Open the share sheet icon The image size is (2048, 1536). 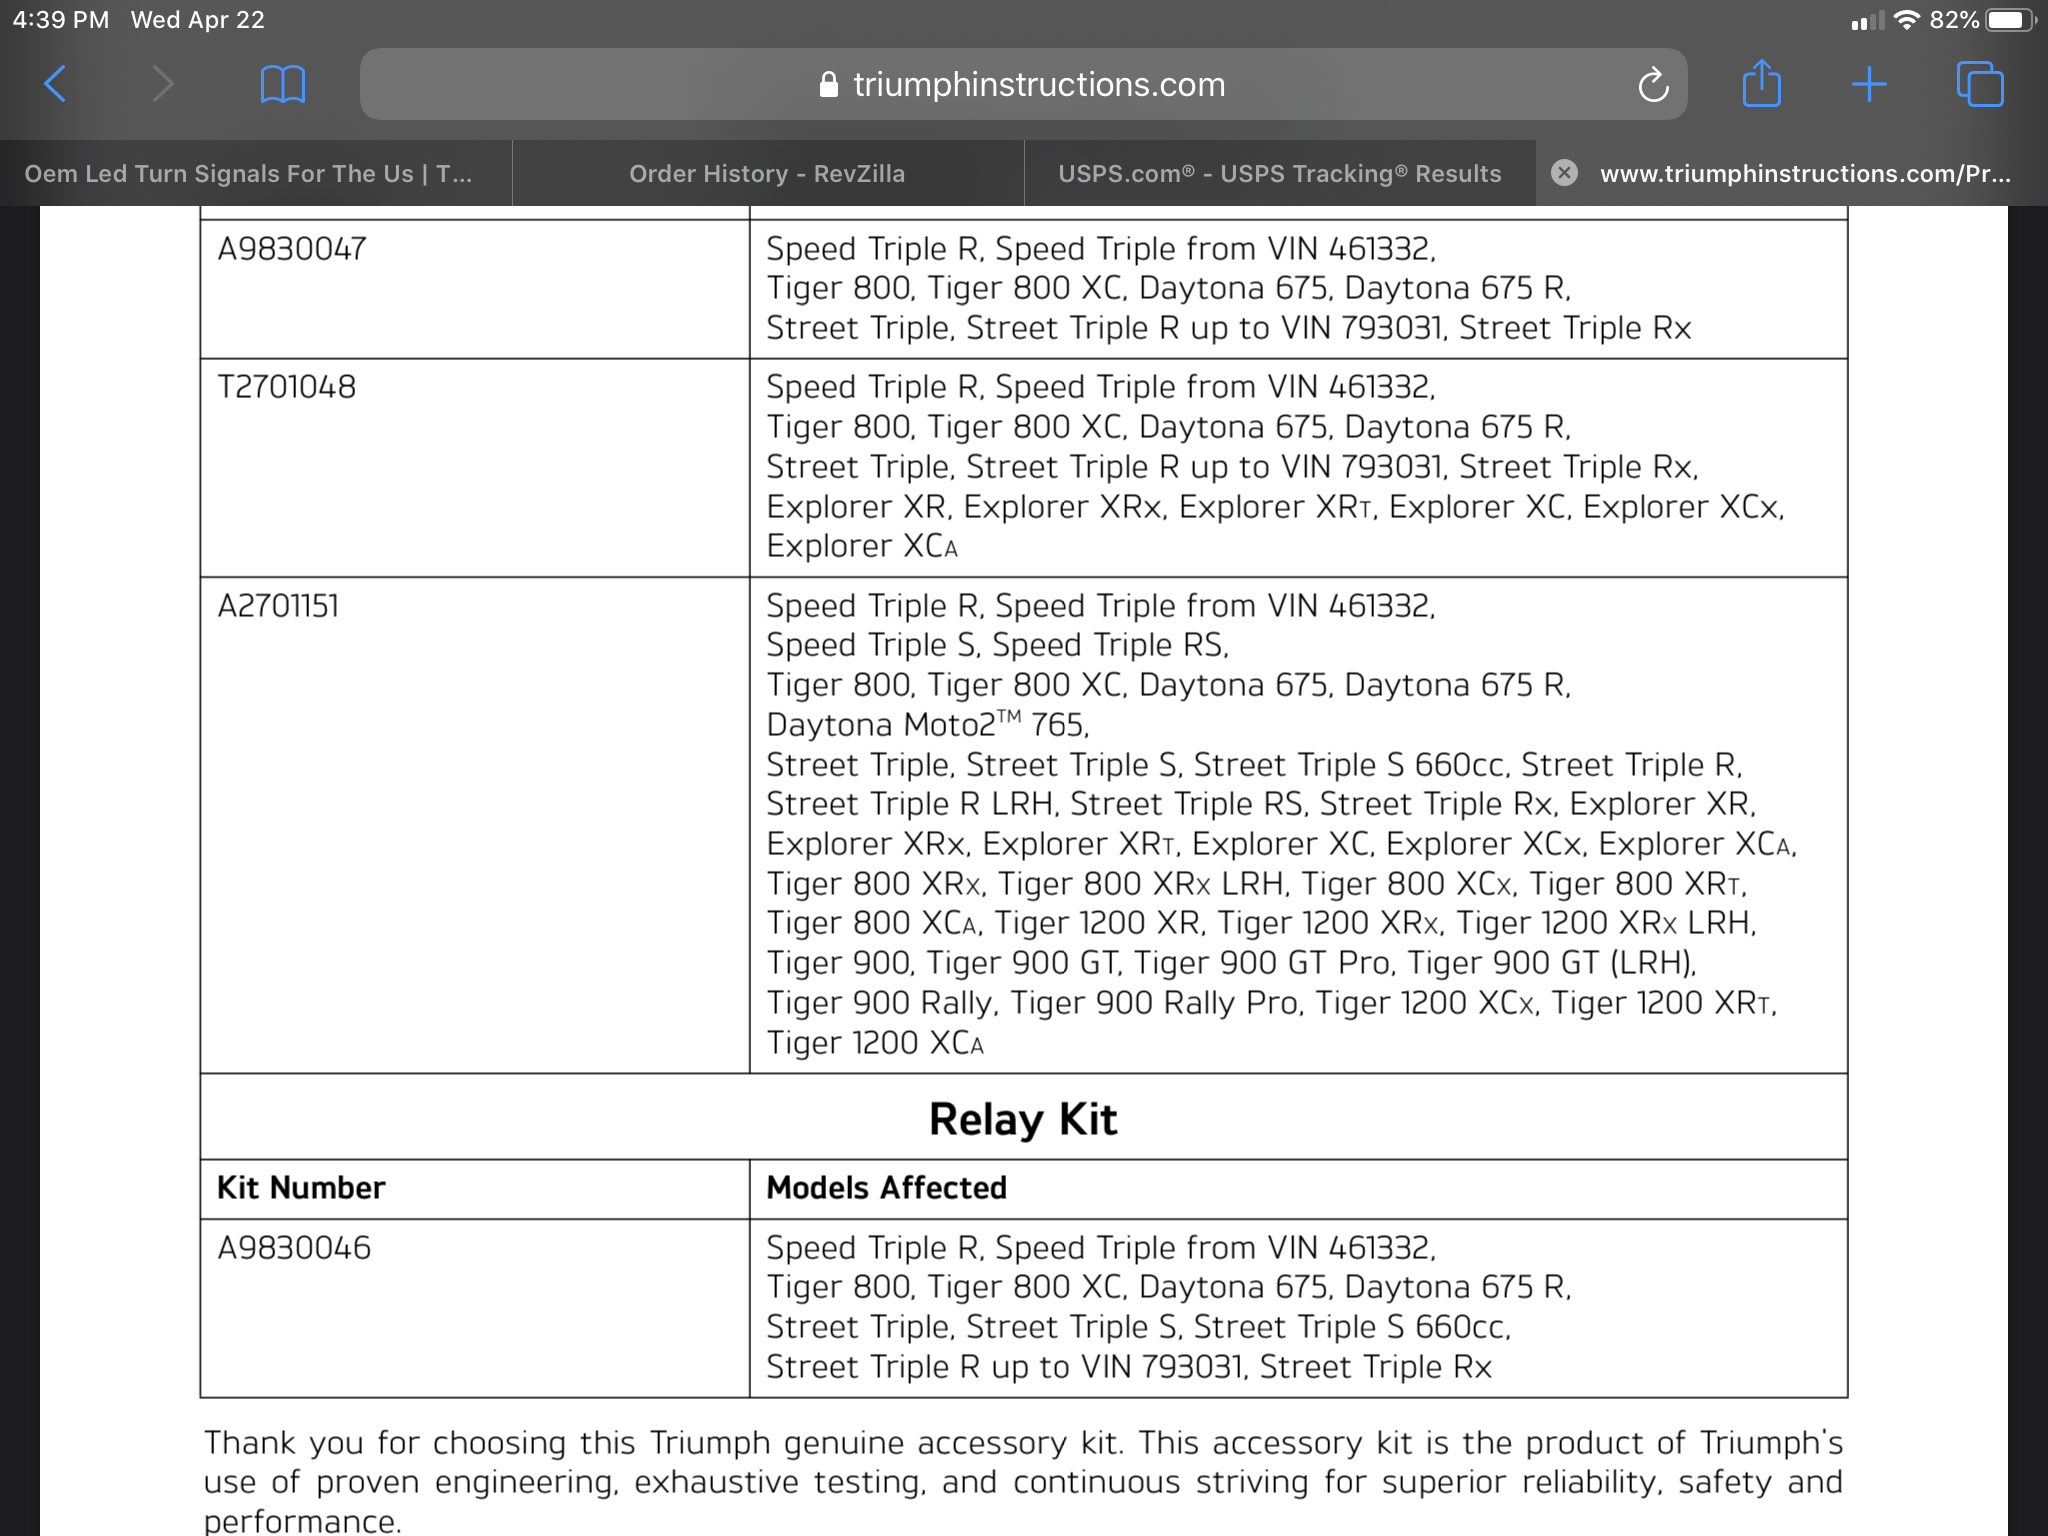tap(1761, 84)
